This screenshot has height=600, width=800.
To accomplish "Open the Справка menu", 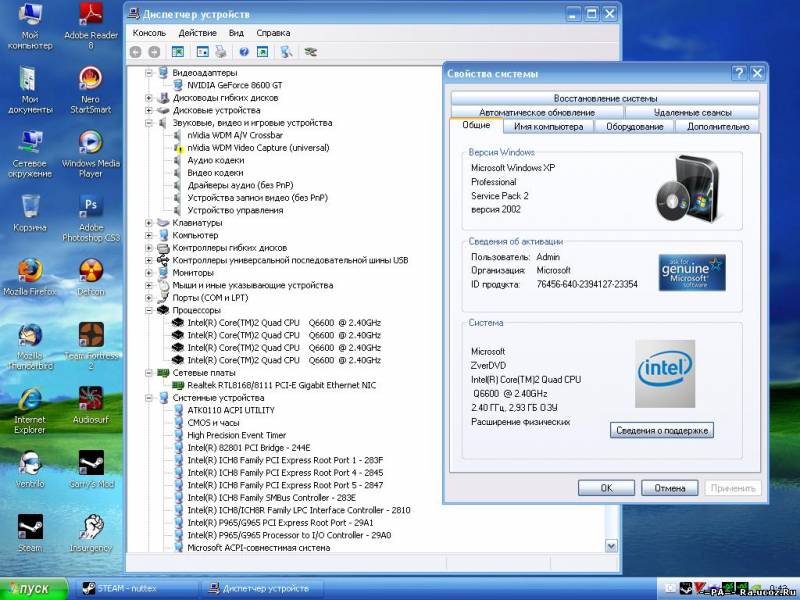I will pos(273,33).
